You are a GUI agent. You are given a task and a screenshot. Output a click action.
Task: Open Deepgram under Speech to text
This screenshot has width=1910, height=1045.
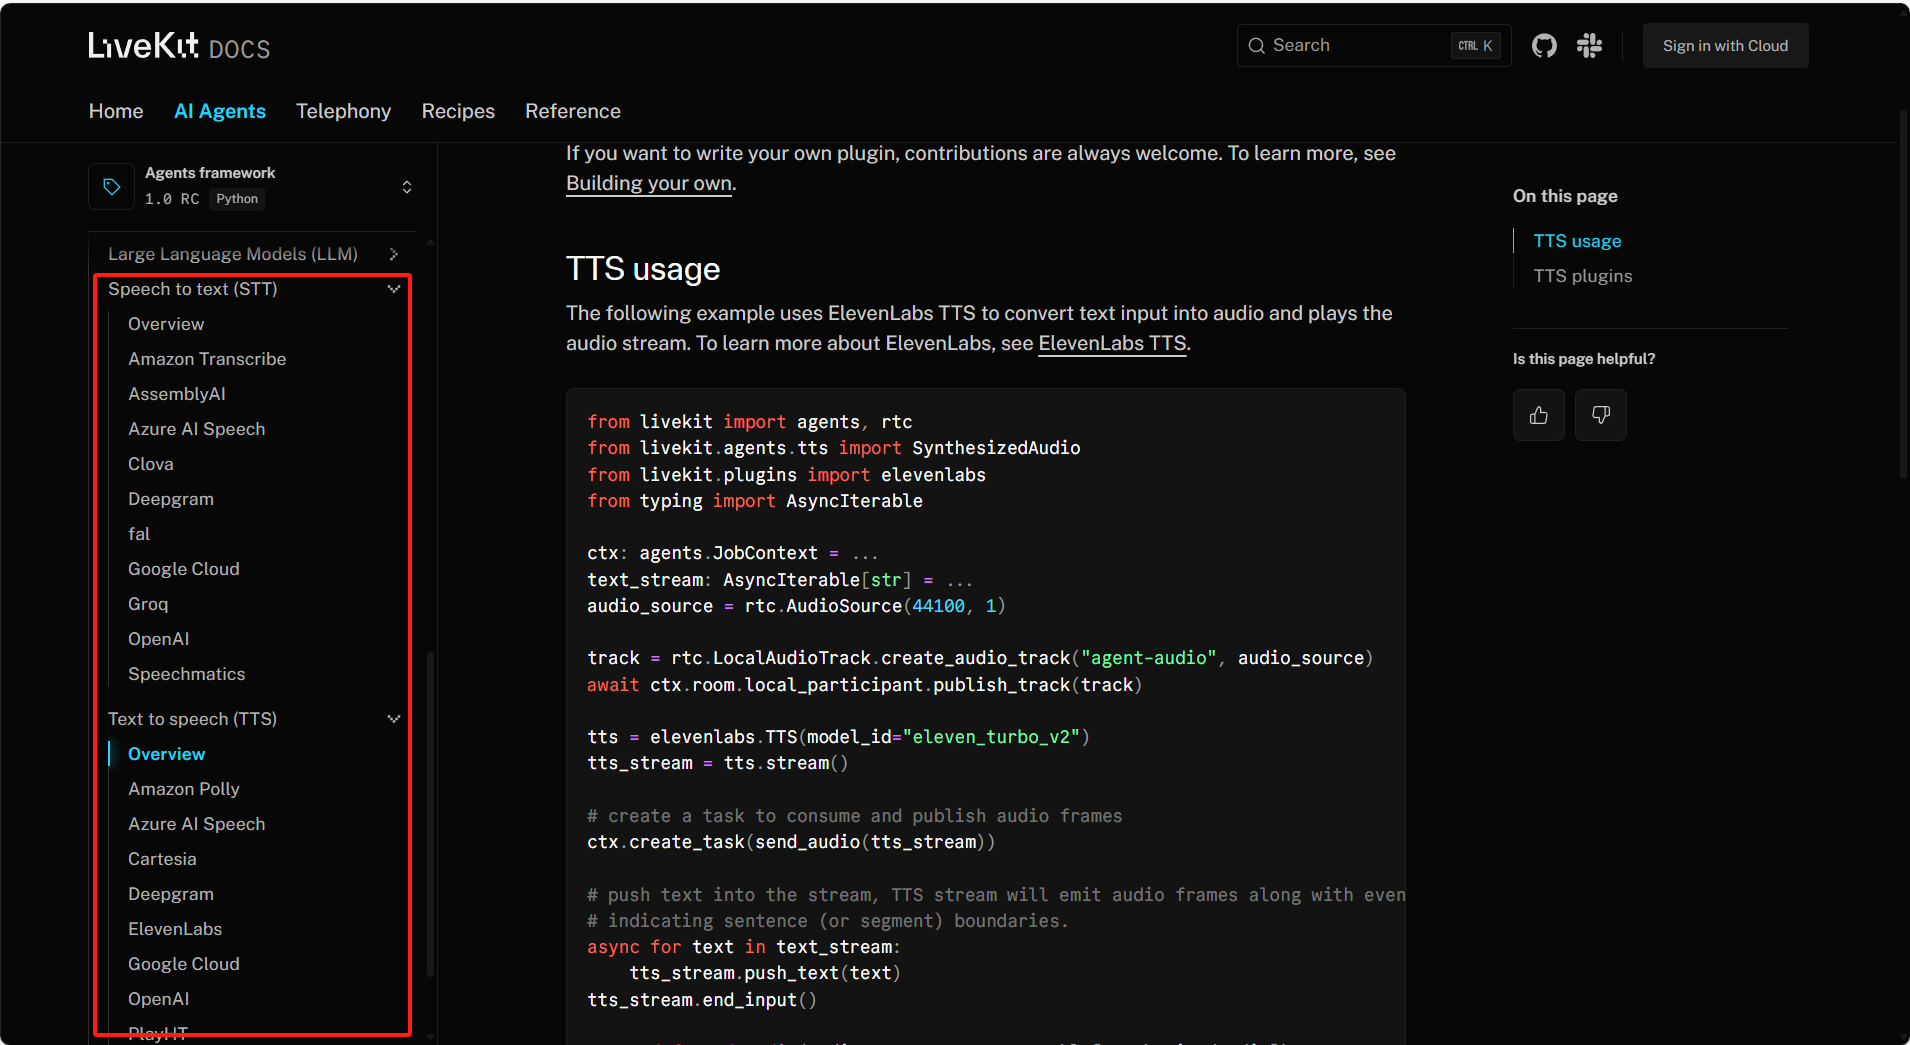(171, 499)
